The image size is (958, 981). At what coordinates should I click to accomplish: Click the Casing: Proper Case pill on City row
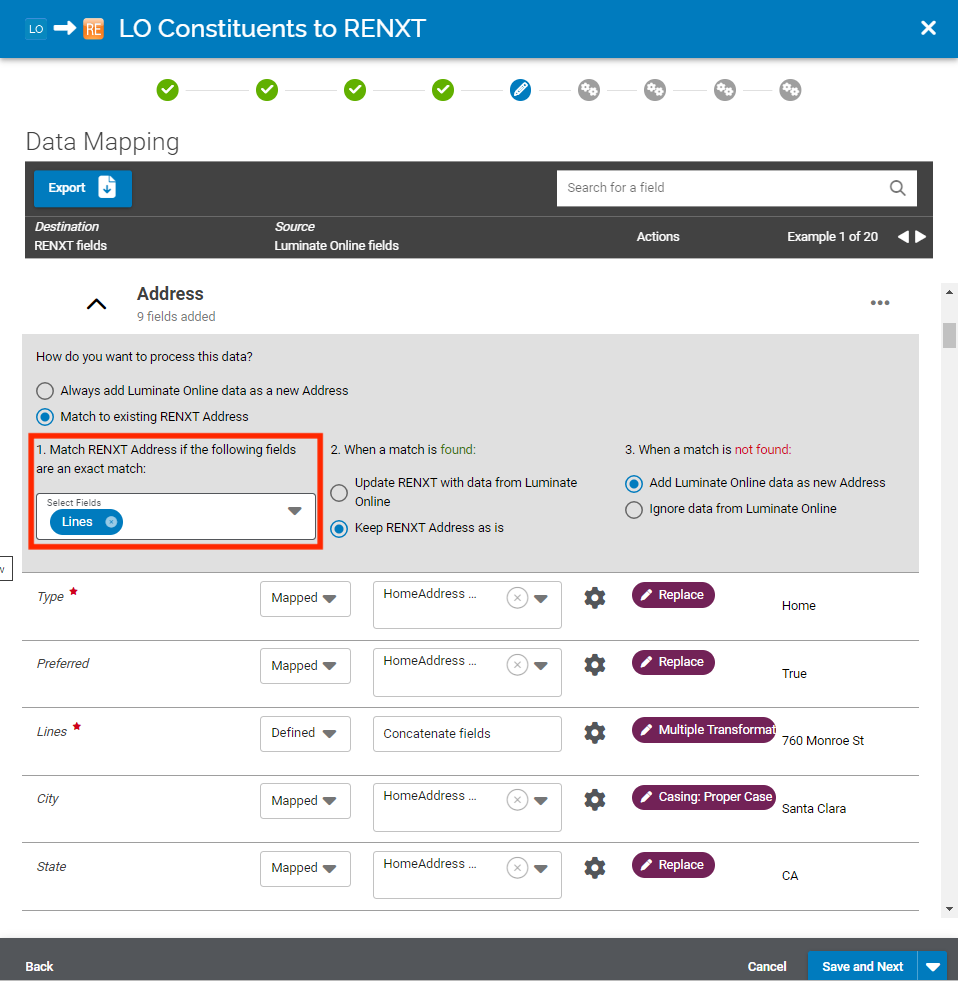[x=703, y=797]
